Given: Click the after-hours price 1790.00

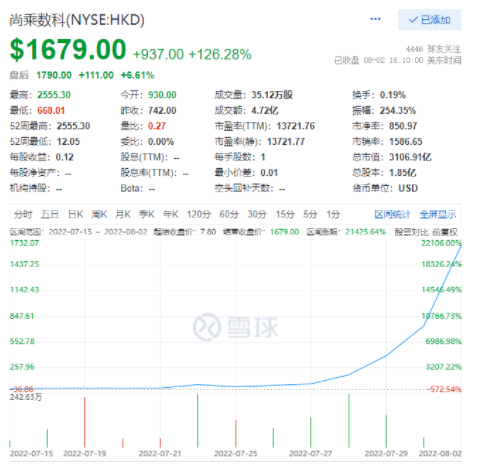Looking at the screenshot, I should click(x=54, y=75).
